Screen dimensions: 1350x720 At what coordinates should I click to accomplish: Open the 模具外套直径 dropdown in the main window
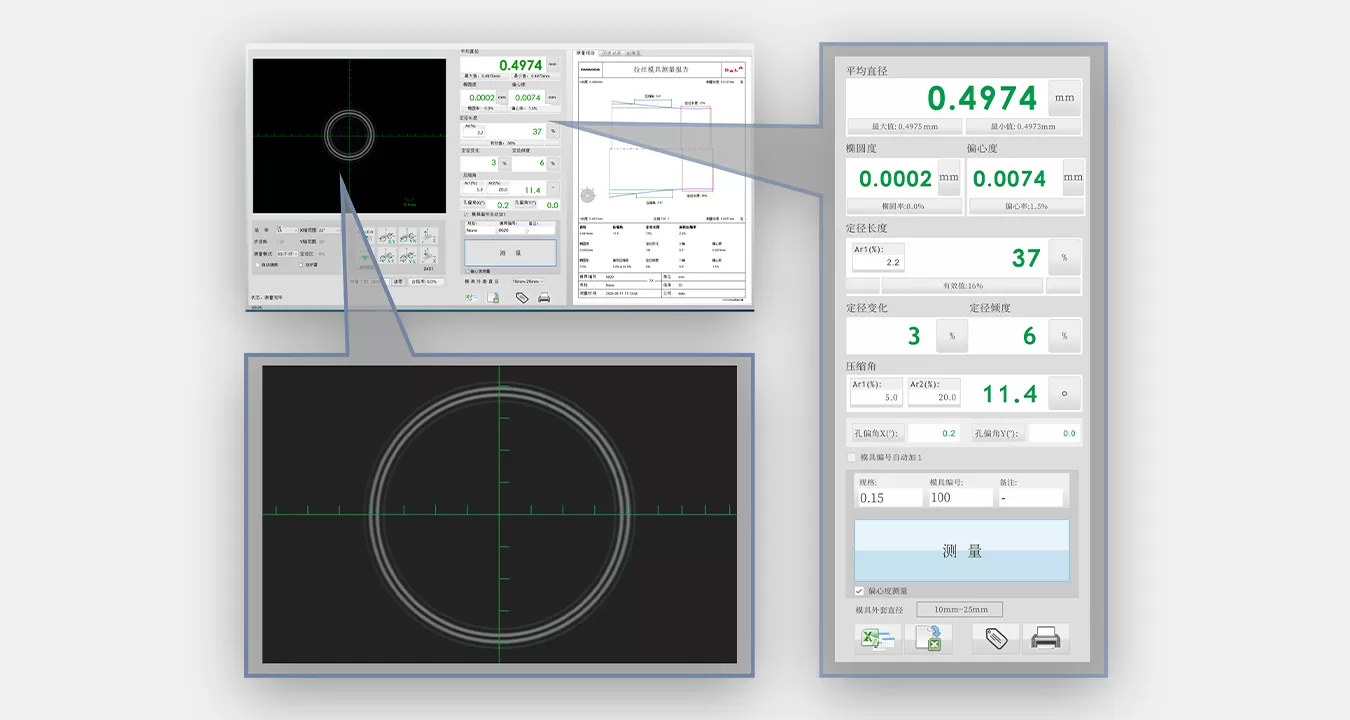pos(528,281)
